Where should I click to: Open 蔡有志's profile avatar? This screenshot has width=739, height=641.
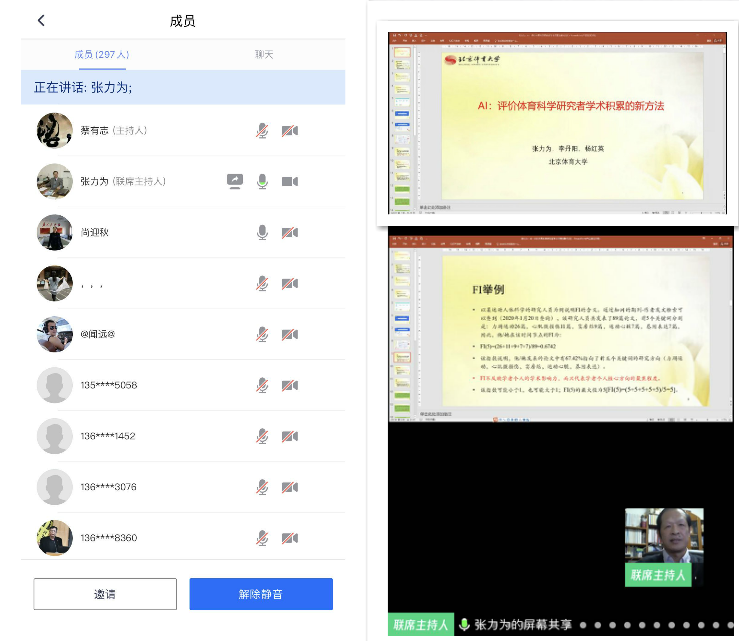[55, 130]
